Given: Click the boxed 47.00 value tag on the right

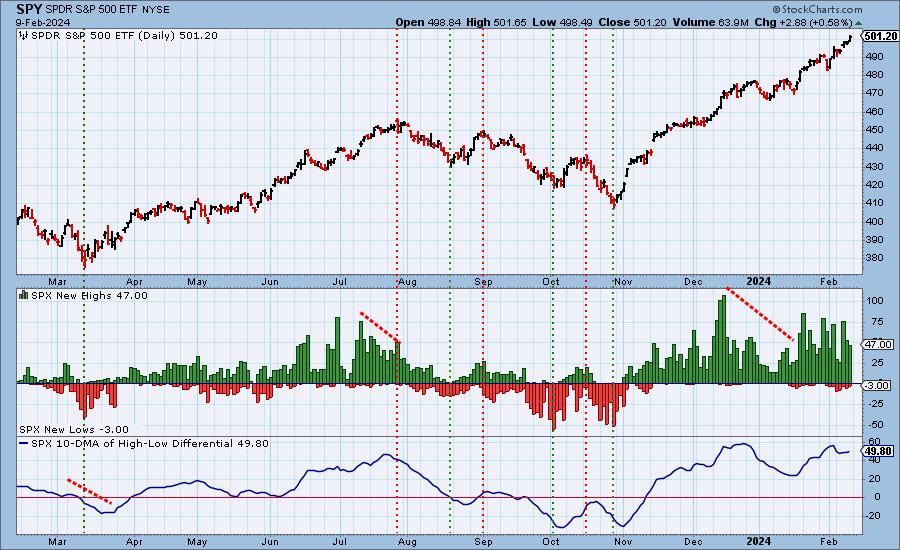Looking at the screenshot, I should 880,344.
